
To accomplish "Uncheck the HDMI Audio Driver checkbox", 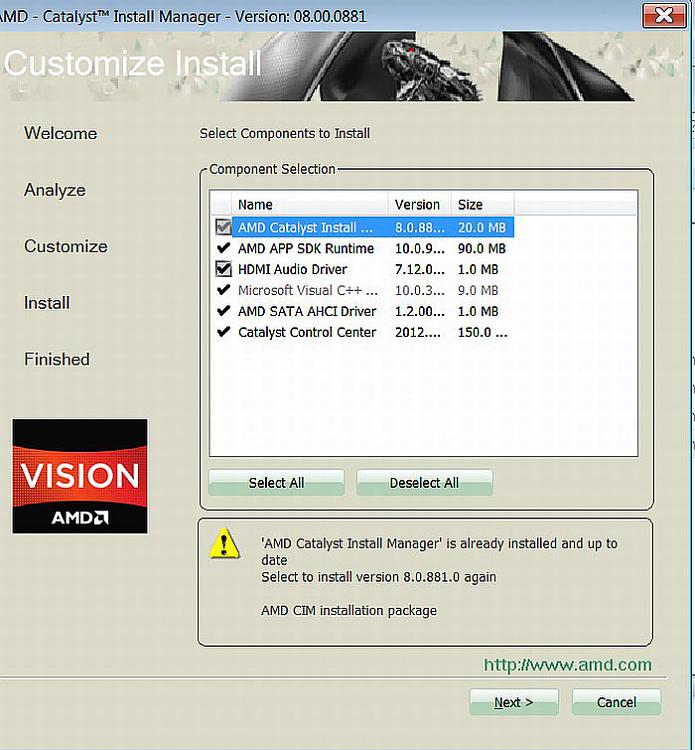I will point(223,269).
